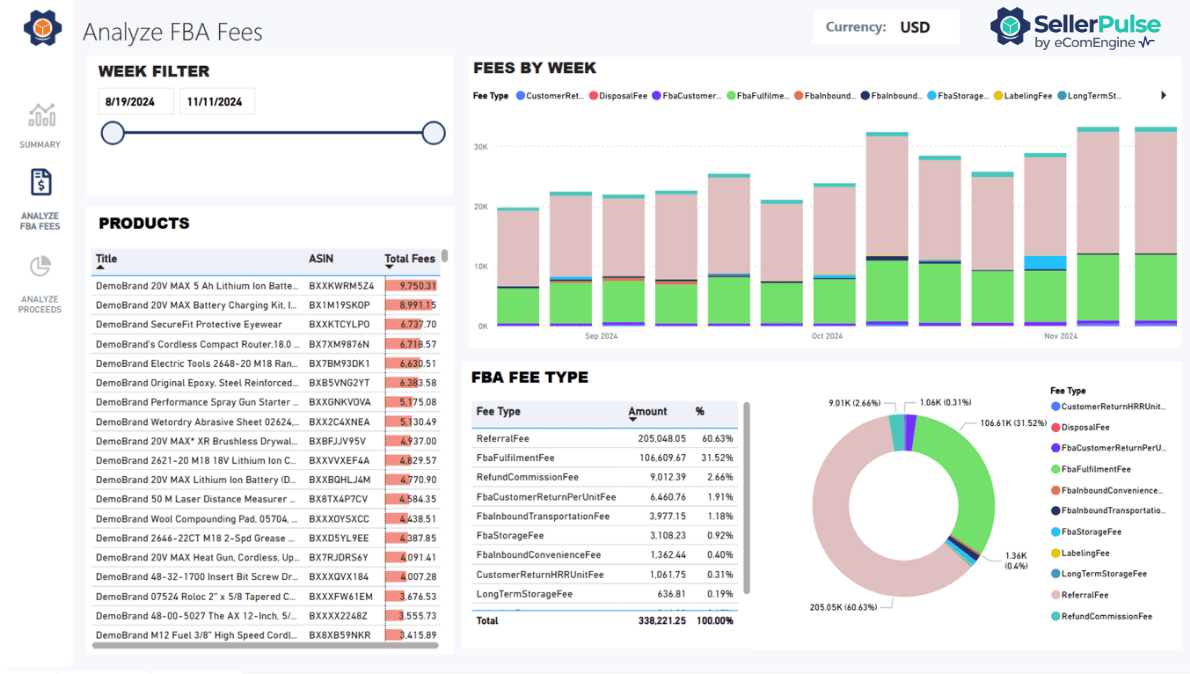This screenshot has width=1190, height=674.
Task: Click total fees value 8,991.15
Action: (x=417, y=305)
